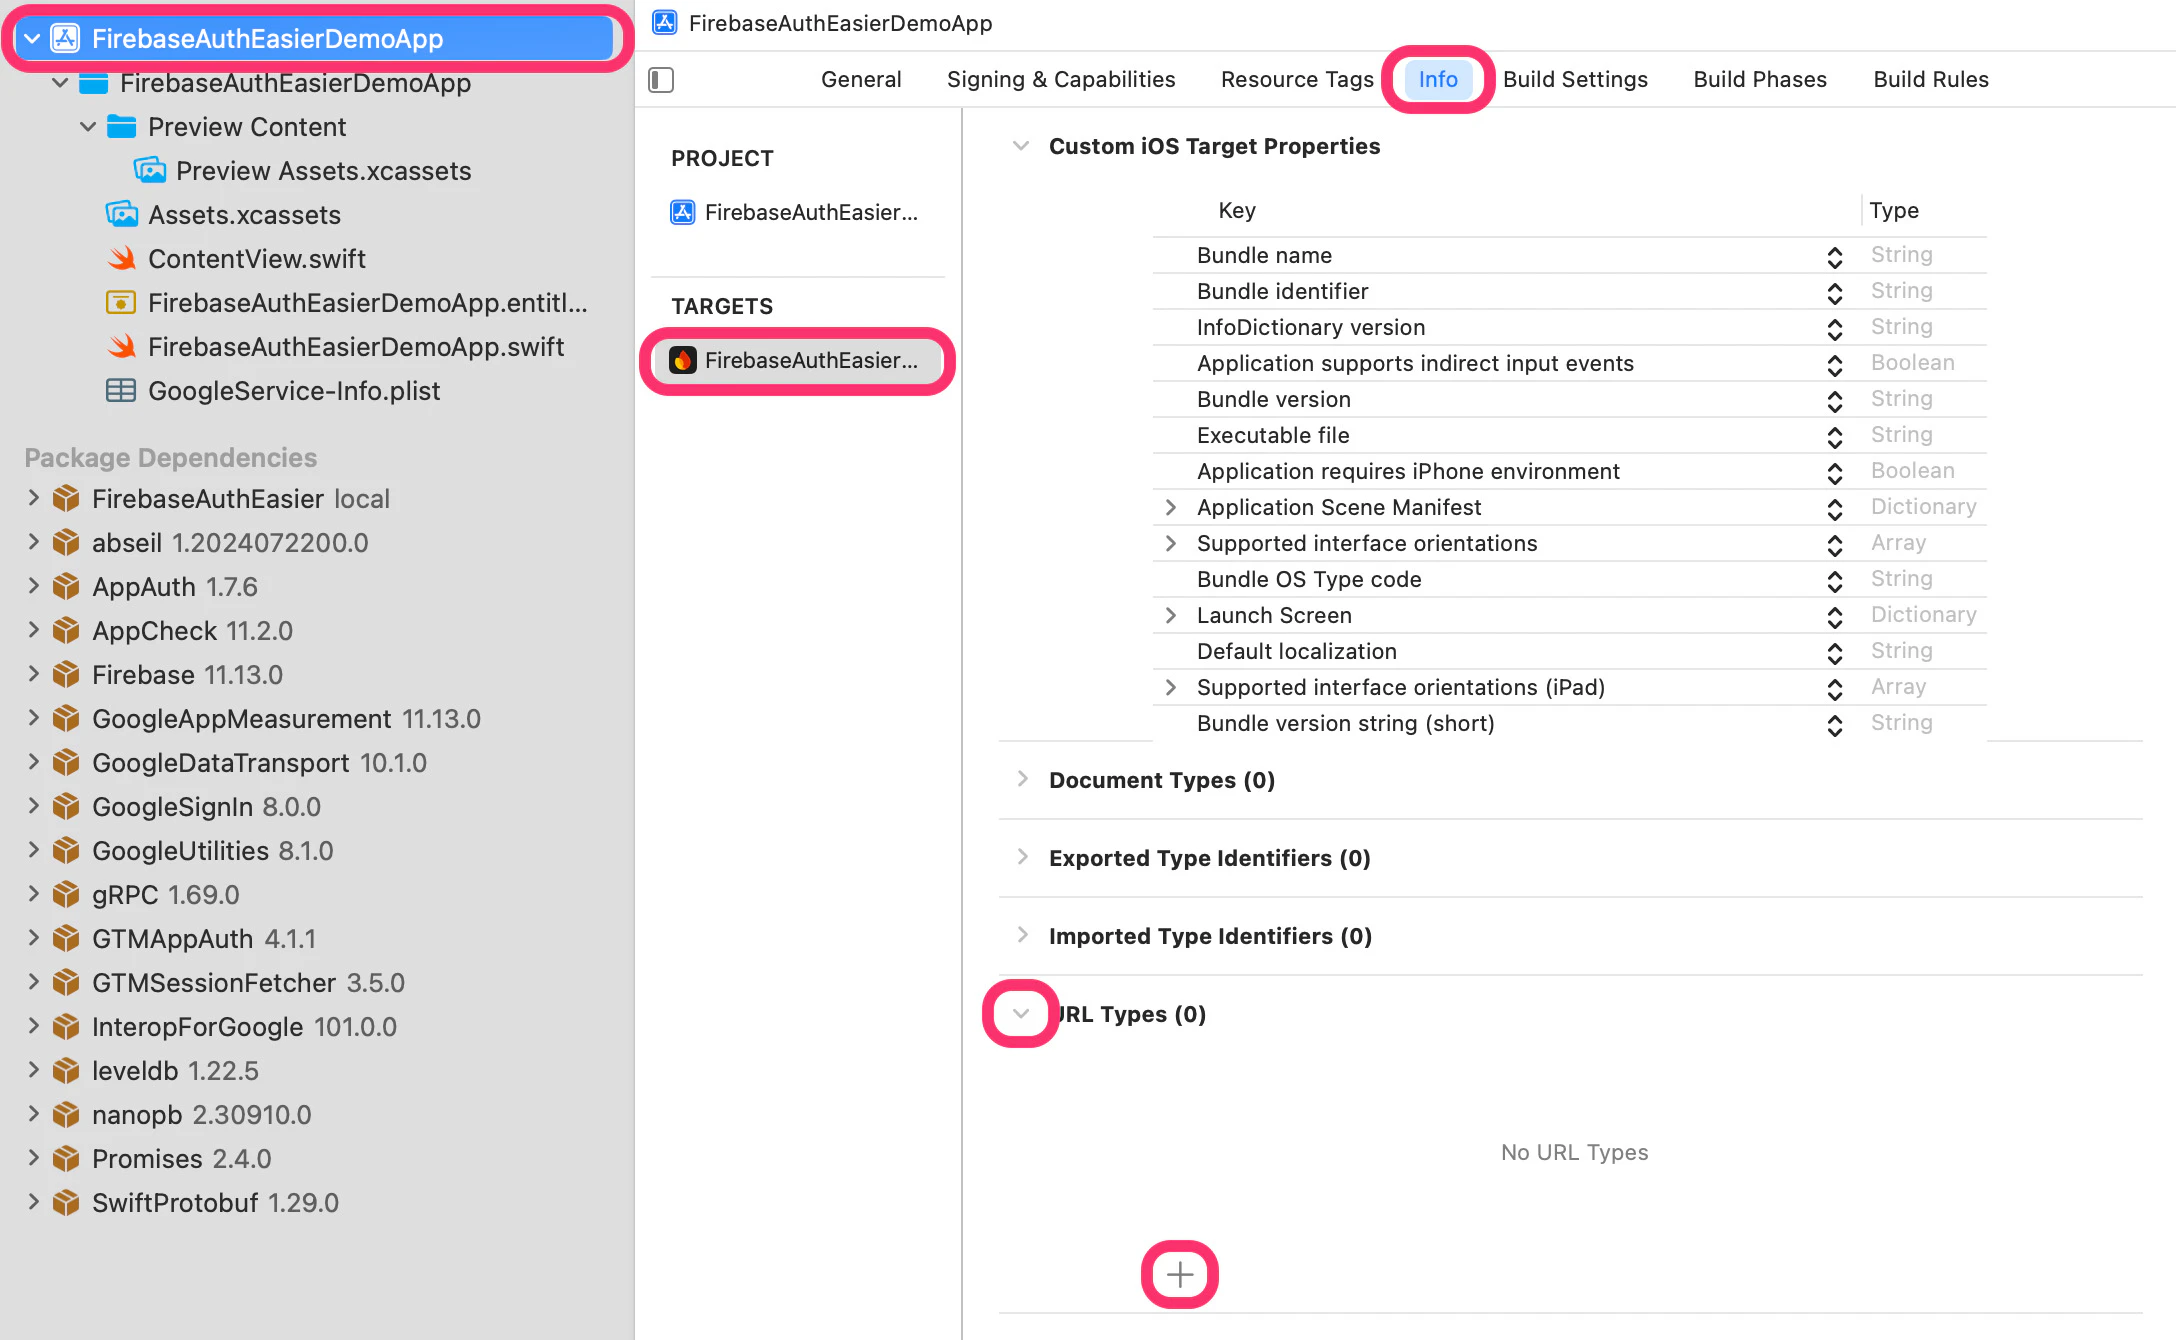Open the Resource Tags tab
The height and width of the screenshot is (1340, 2176).
[1297, 79]
